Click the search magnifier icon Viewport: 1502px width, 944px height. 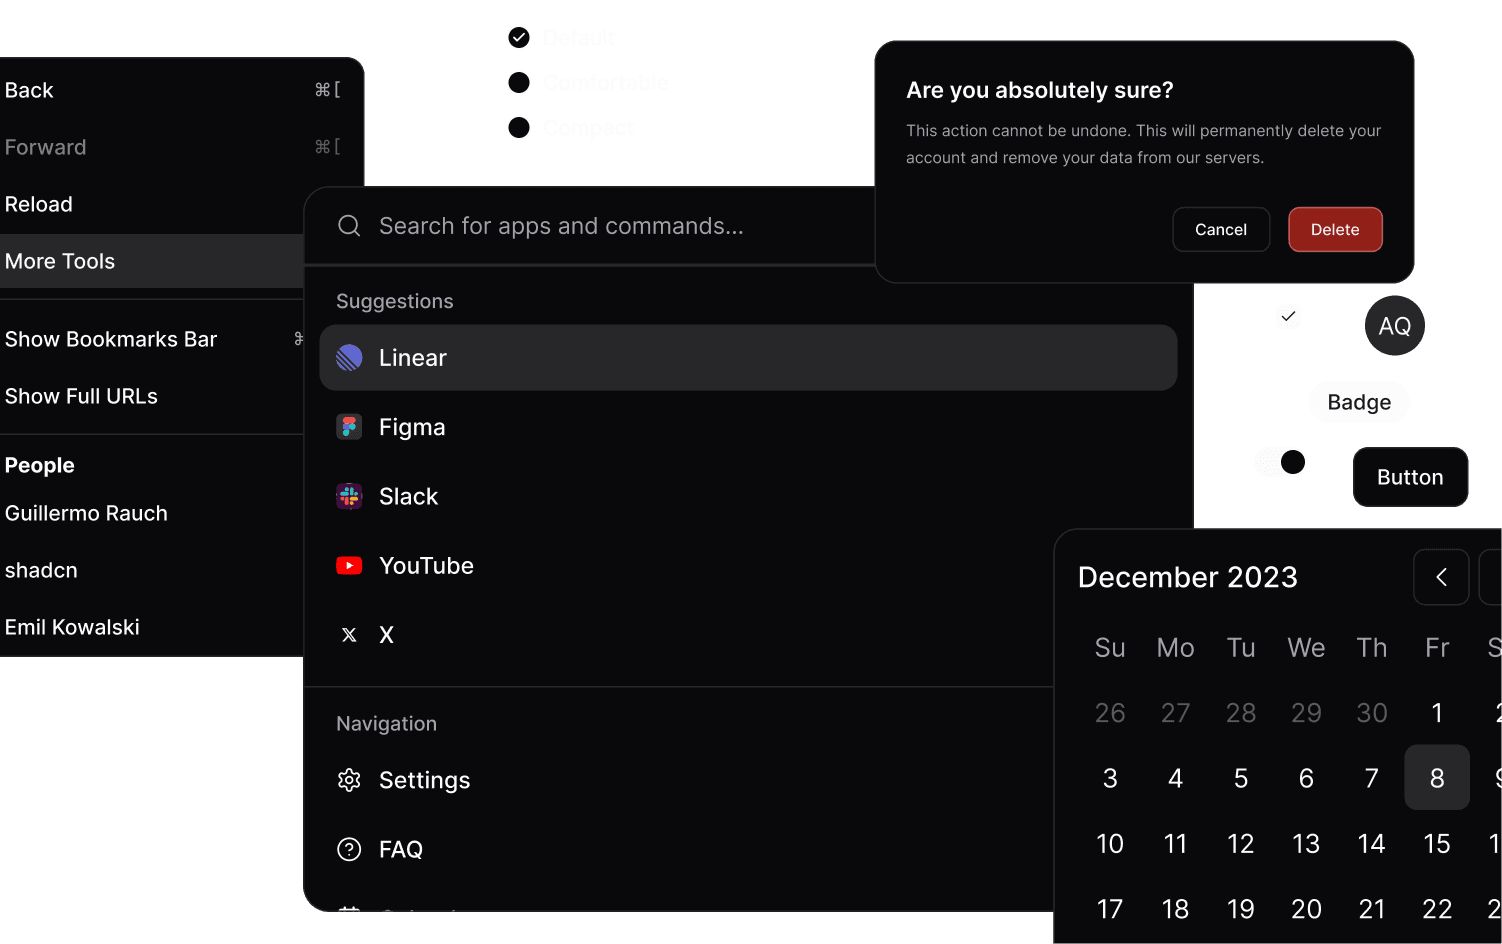pos(349,226)
